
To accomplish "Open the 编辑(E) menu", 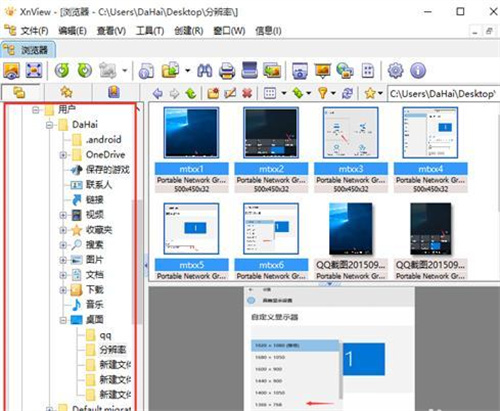I will coord(72,31).
